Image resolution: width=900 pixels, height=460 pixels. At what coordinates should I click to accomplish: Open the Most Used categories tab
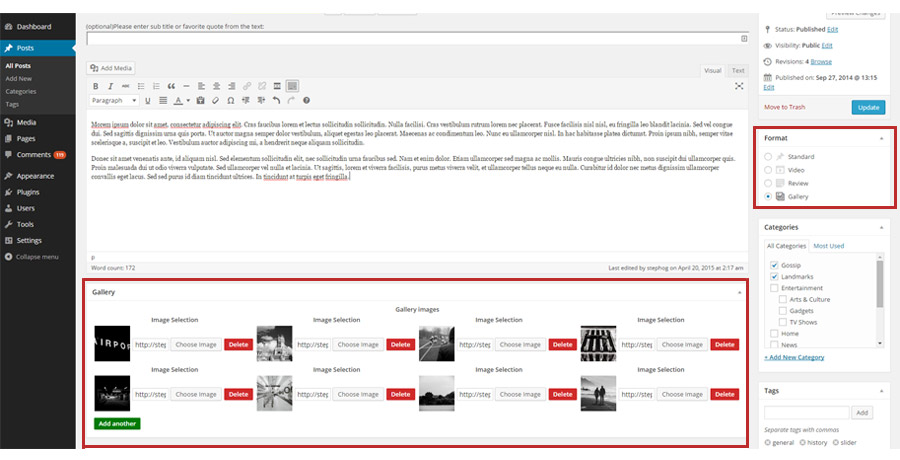point(828,246)
